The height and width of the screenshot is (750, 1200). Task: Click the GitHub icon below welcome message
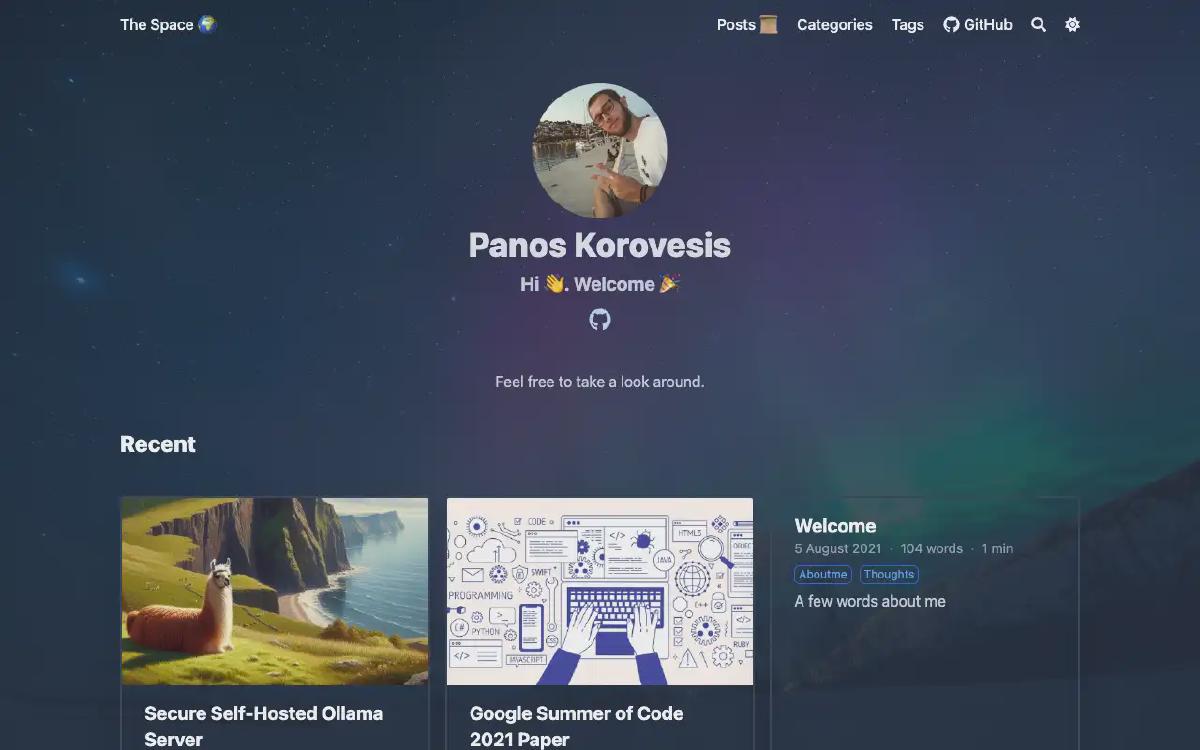[600, 320]
